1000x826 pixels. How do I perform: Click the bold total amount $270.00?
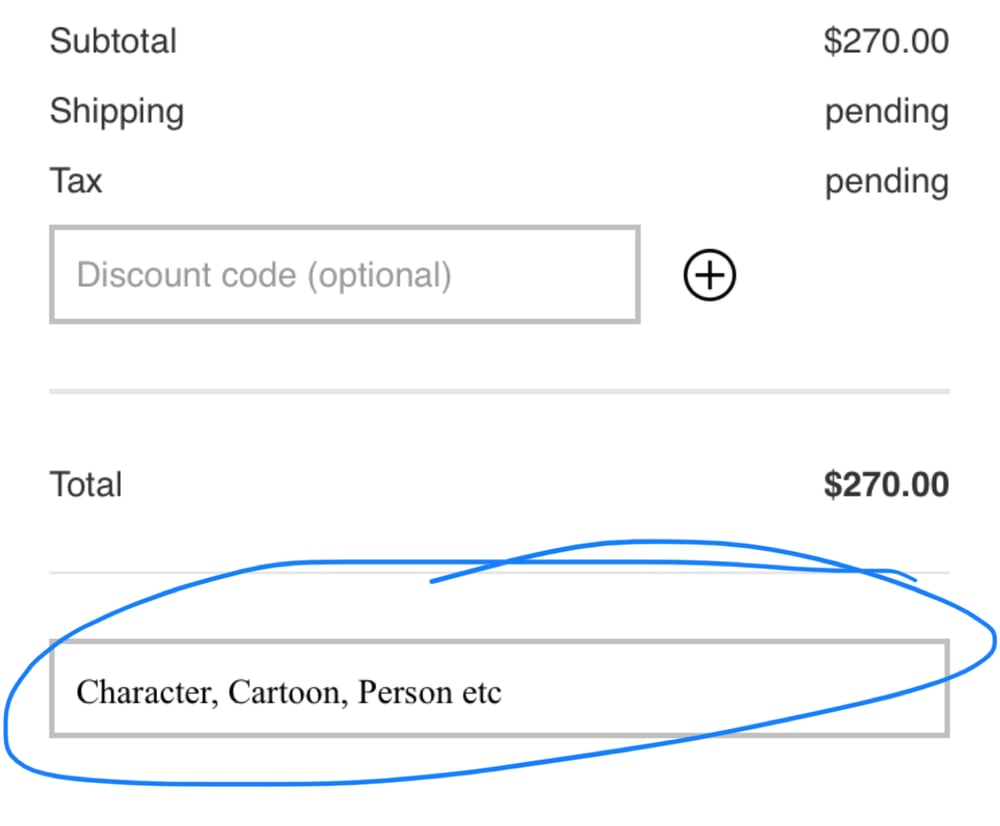(886, 485)
